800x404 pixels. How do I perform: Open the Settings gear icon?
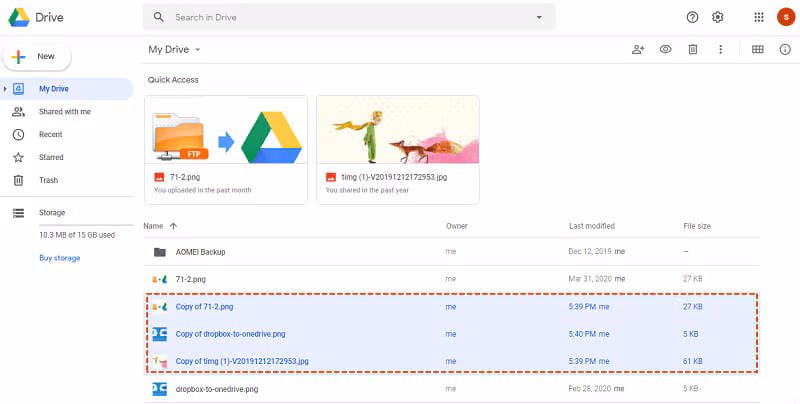coord(717,17)
